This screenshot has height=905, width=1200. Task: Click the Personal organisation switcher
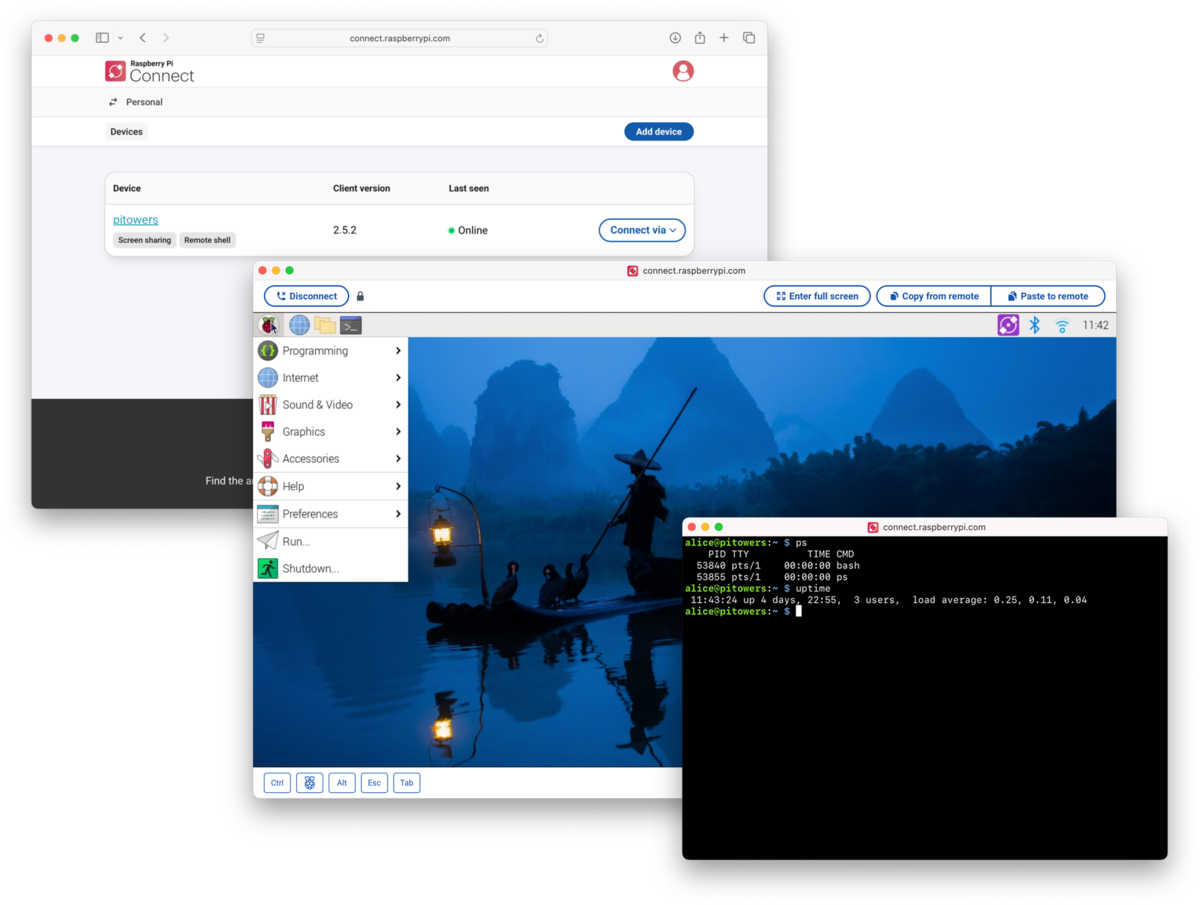click(136, 102)
